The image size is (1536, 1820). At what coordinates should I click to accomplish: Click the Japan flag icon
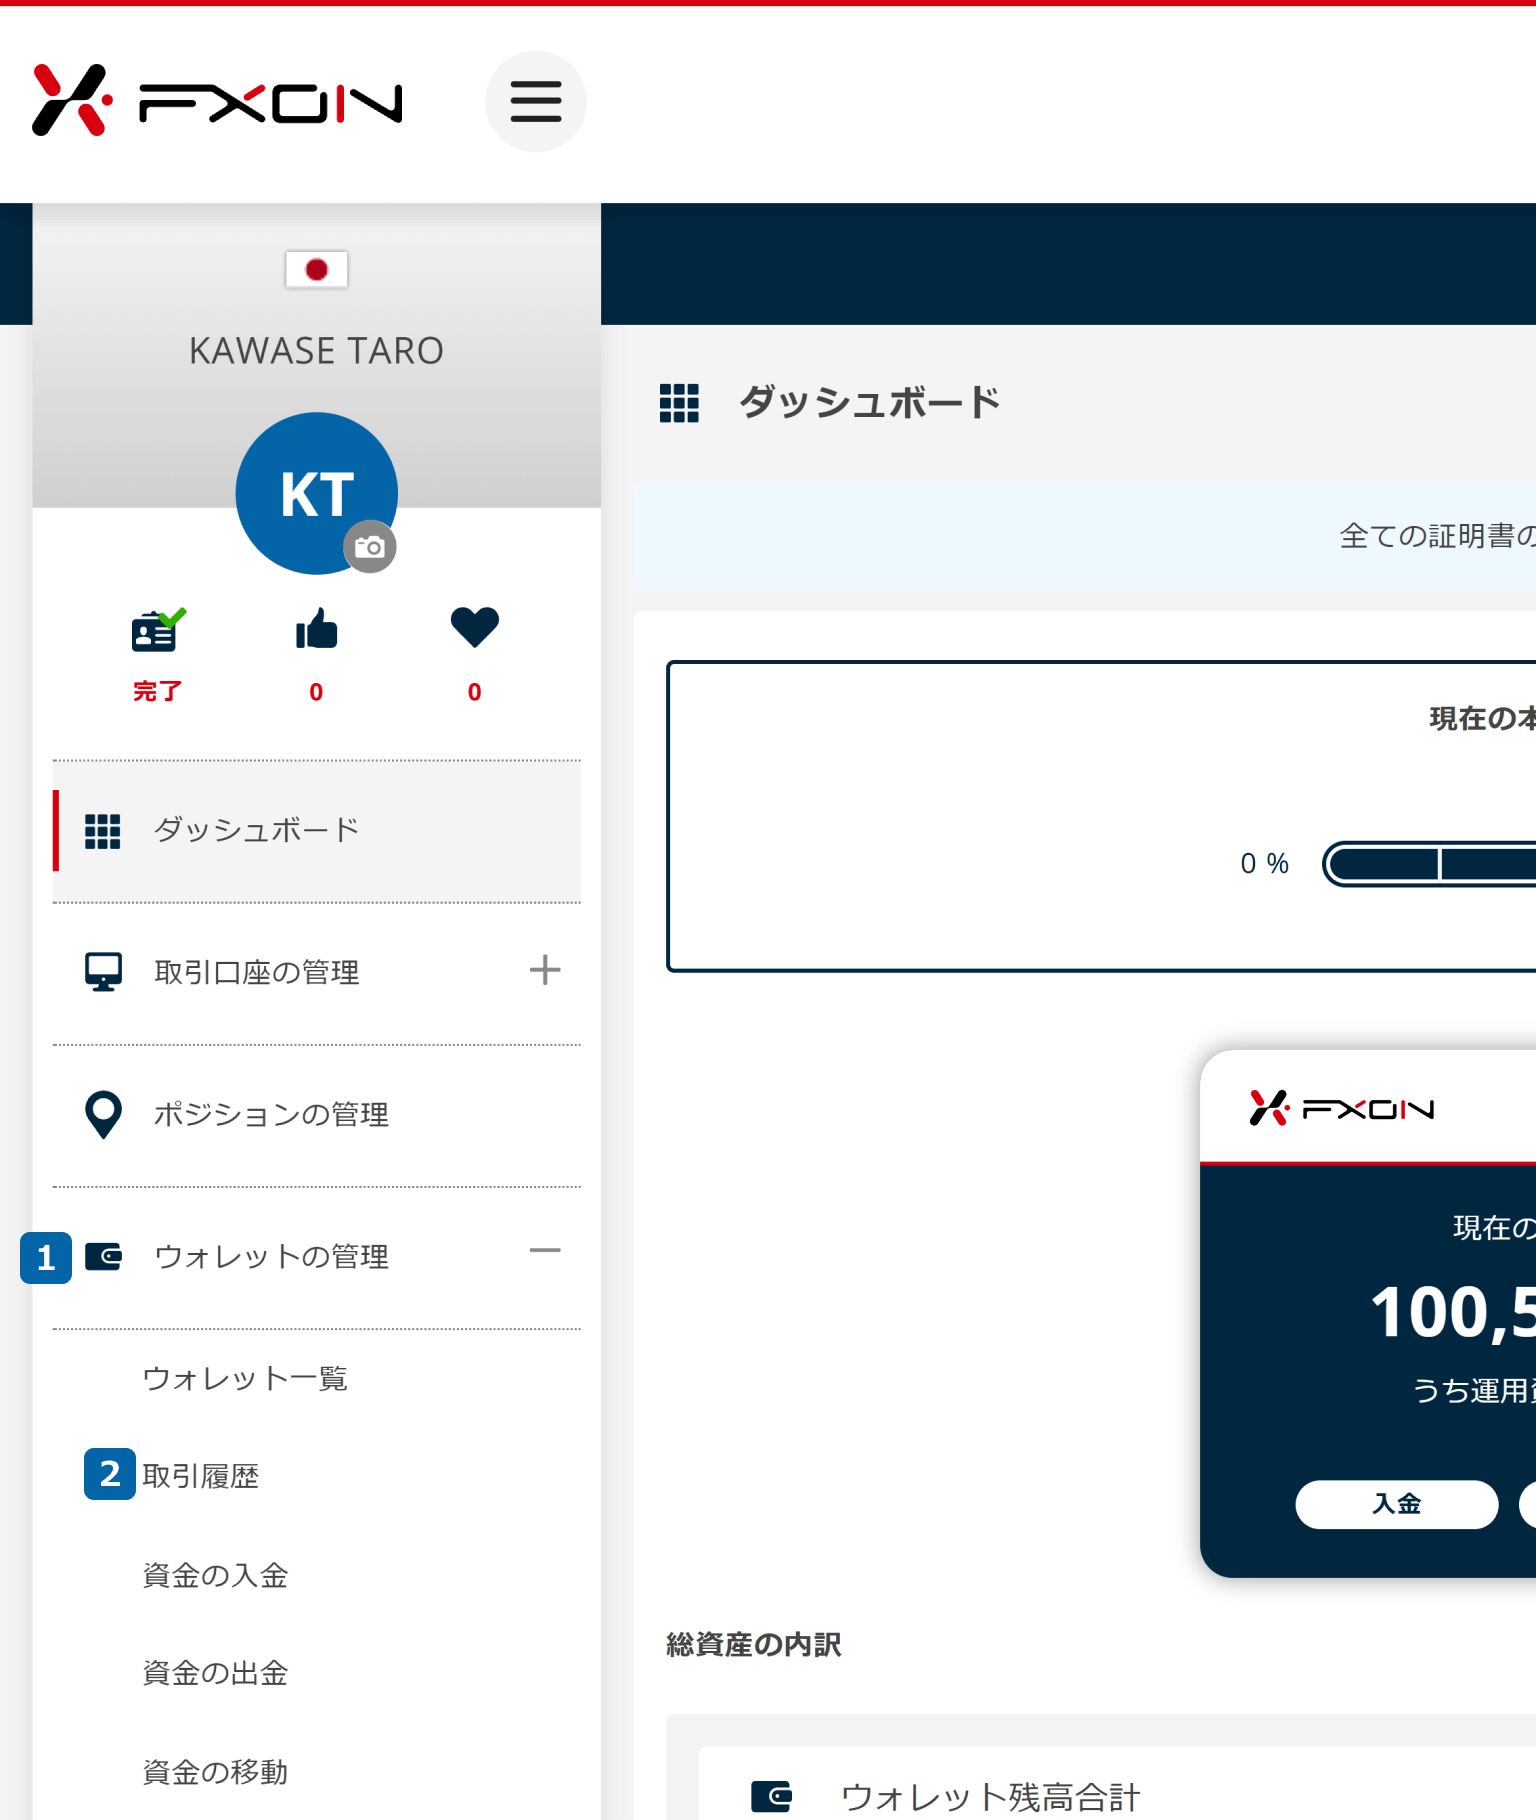pyautogui.click(x=316, y=269)
